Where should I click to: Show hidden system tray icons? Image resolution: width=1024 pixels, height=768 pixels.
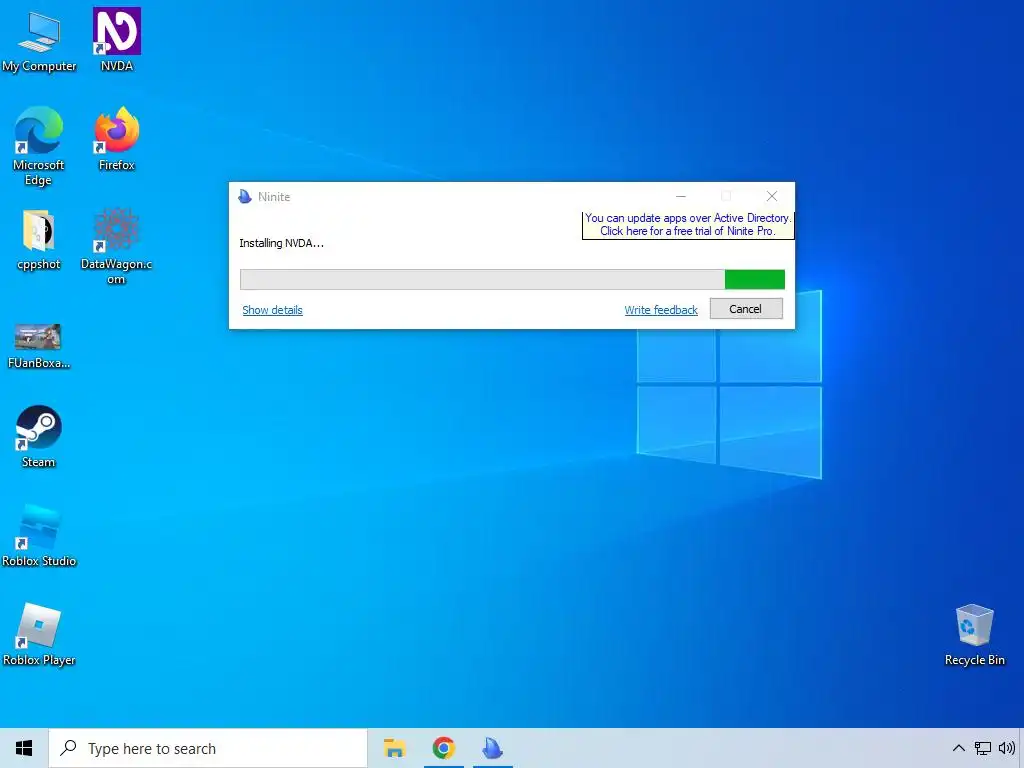(958, 748)
